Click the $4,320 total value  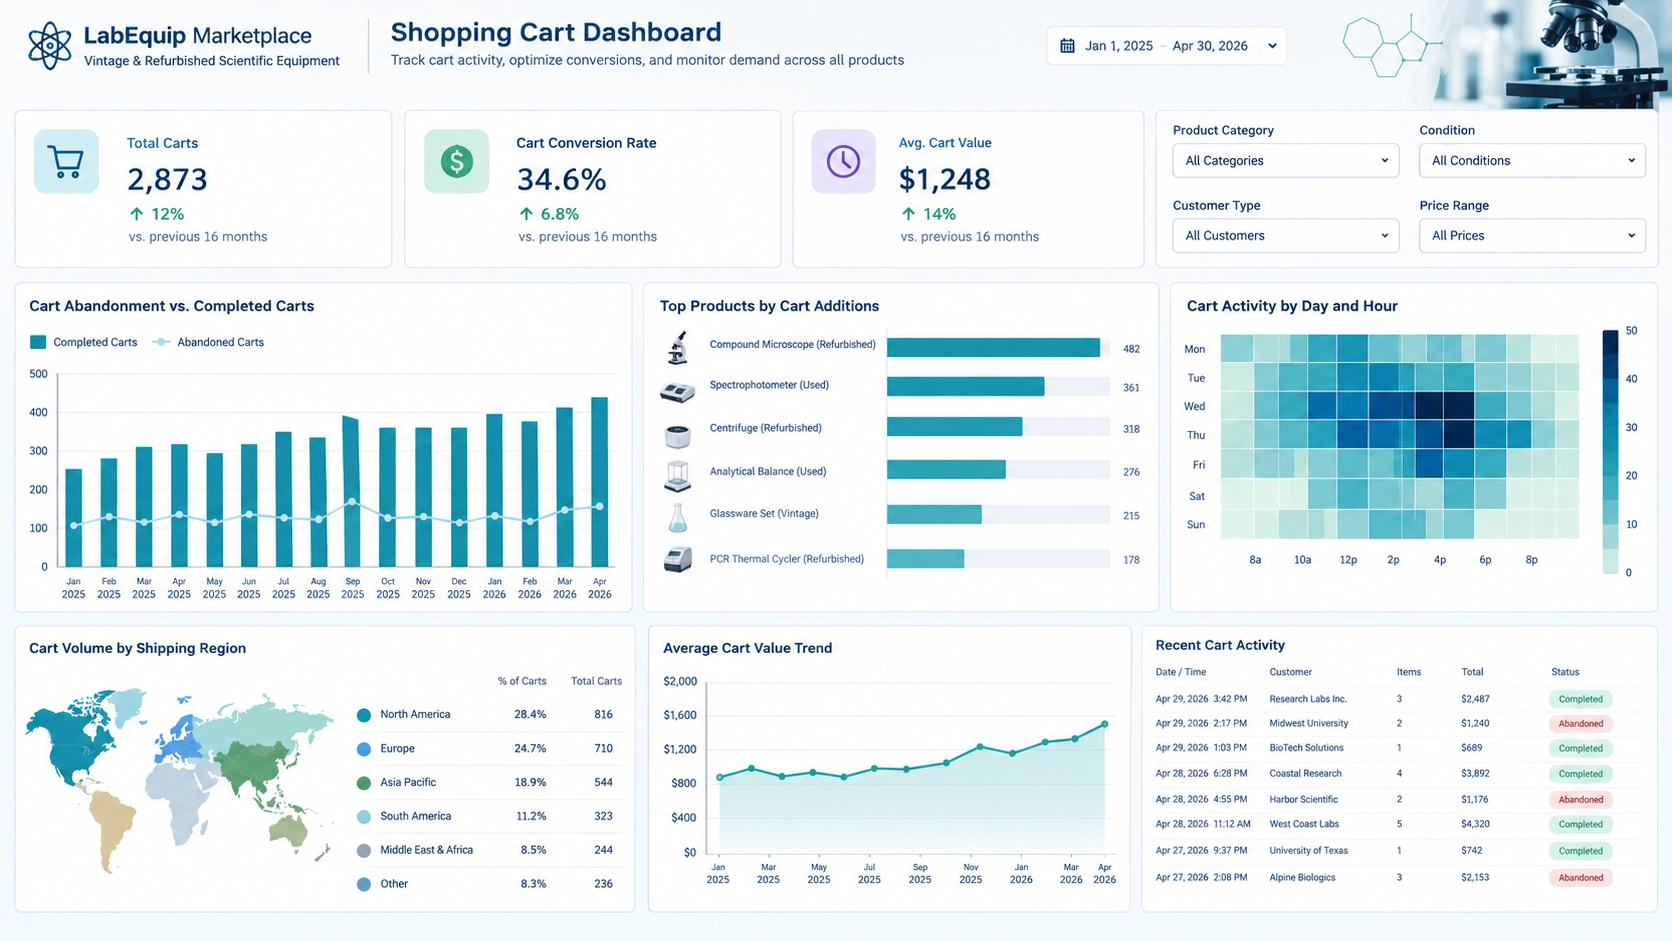pyautogui.click(x=1475, y=825)
